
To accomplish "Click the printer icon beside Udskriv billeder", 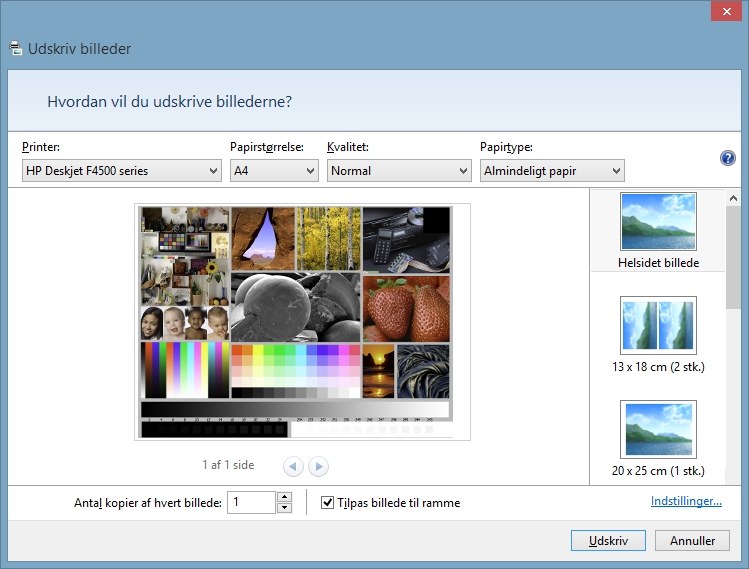I will pos(16,48).
